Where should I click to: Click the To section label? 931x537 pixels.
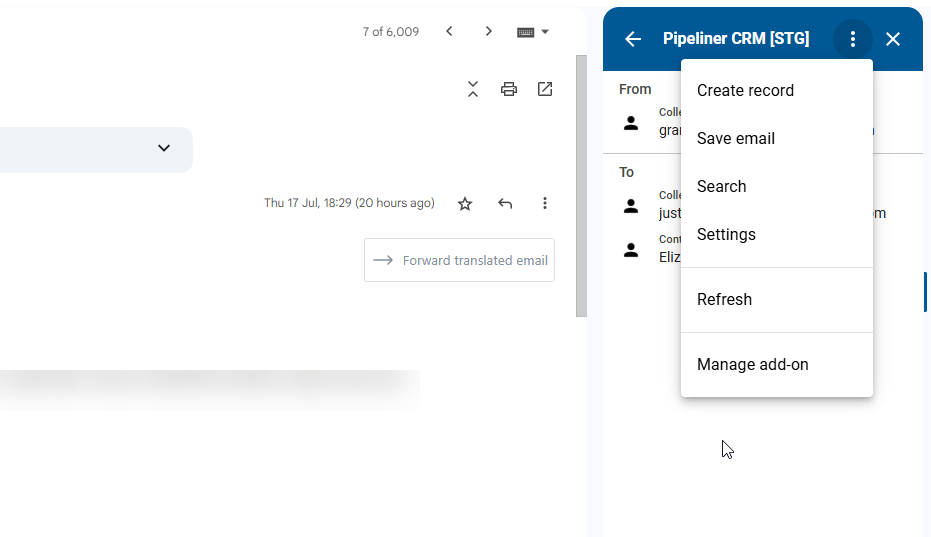[x=626, y=172]
